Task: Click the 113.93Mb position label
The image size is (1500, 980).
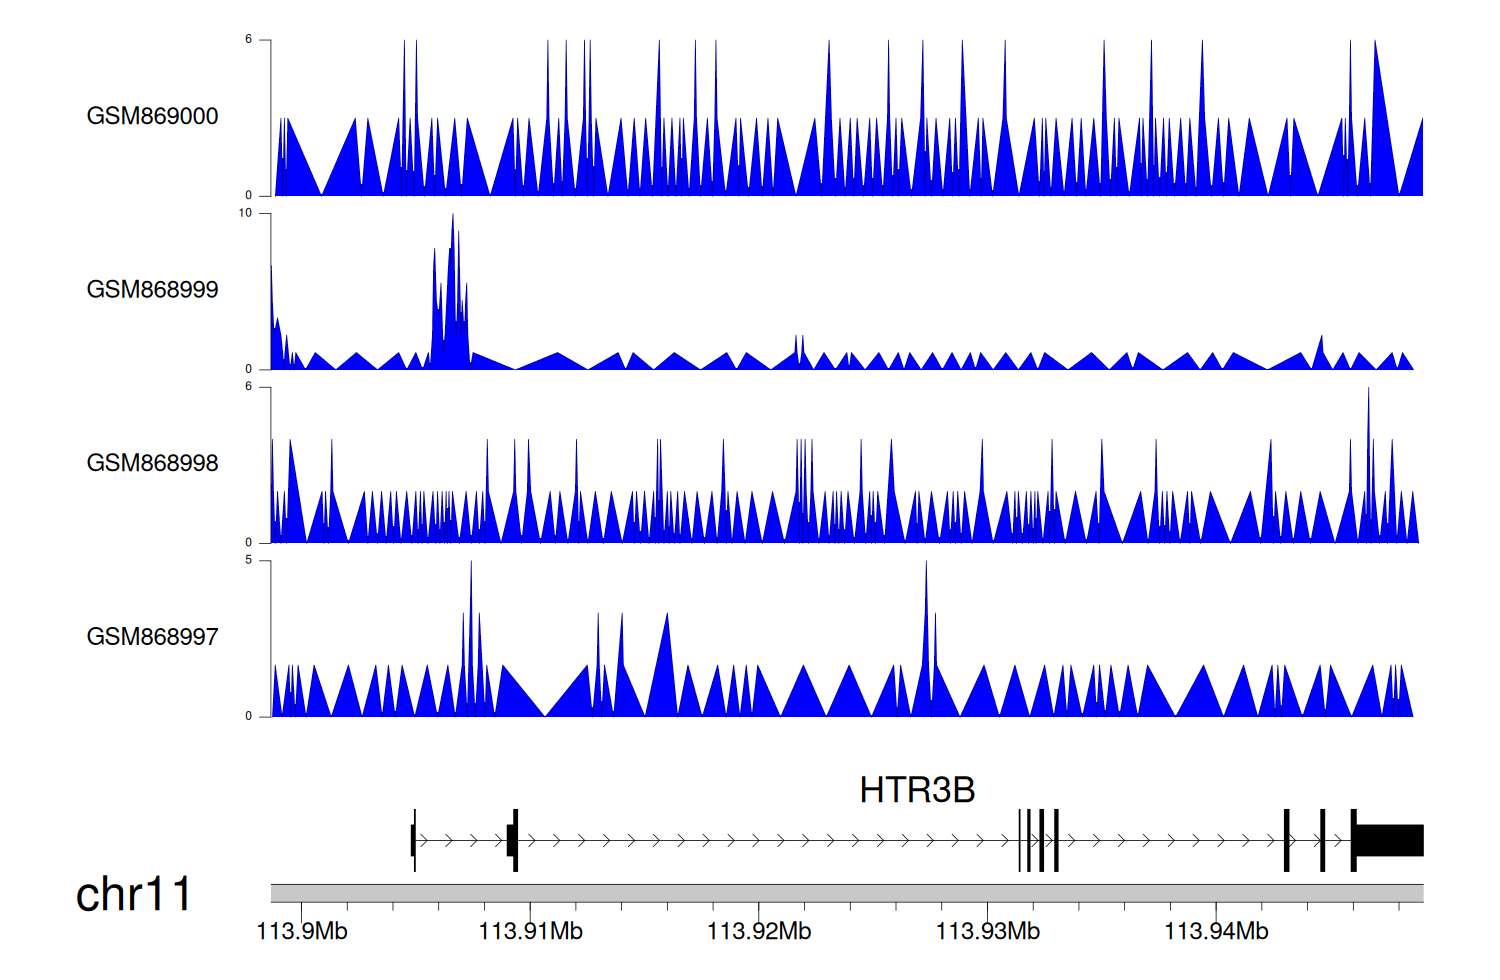Action: (987, 932)
